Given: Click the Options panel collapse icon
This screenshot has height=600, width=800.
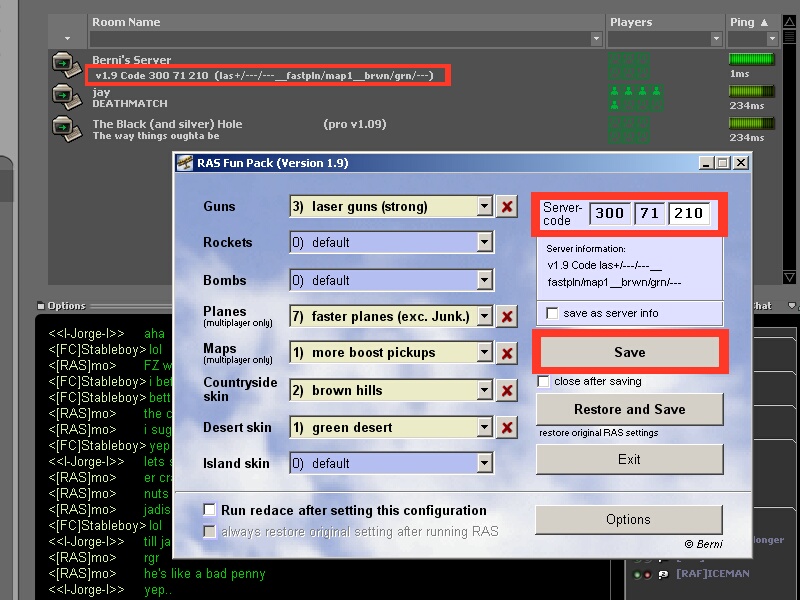Looking at the screenshot, I should pos(41,306).
